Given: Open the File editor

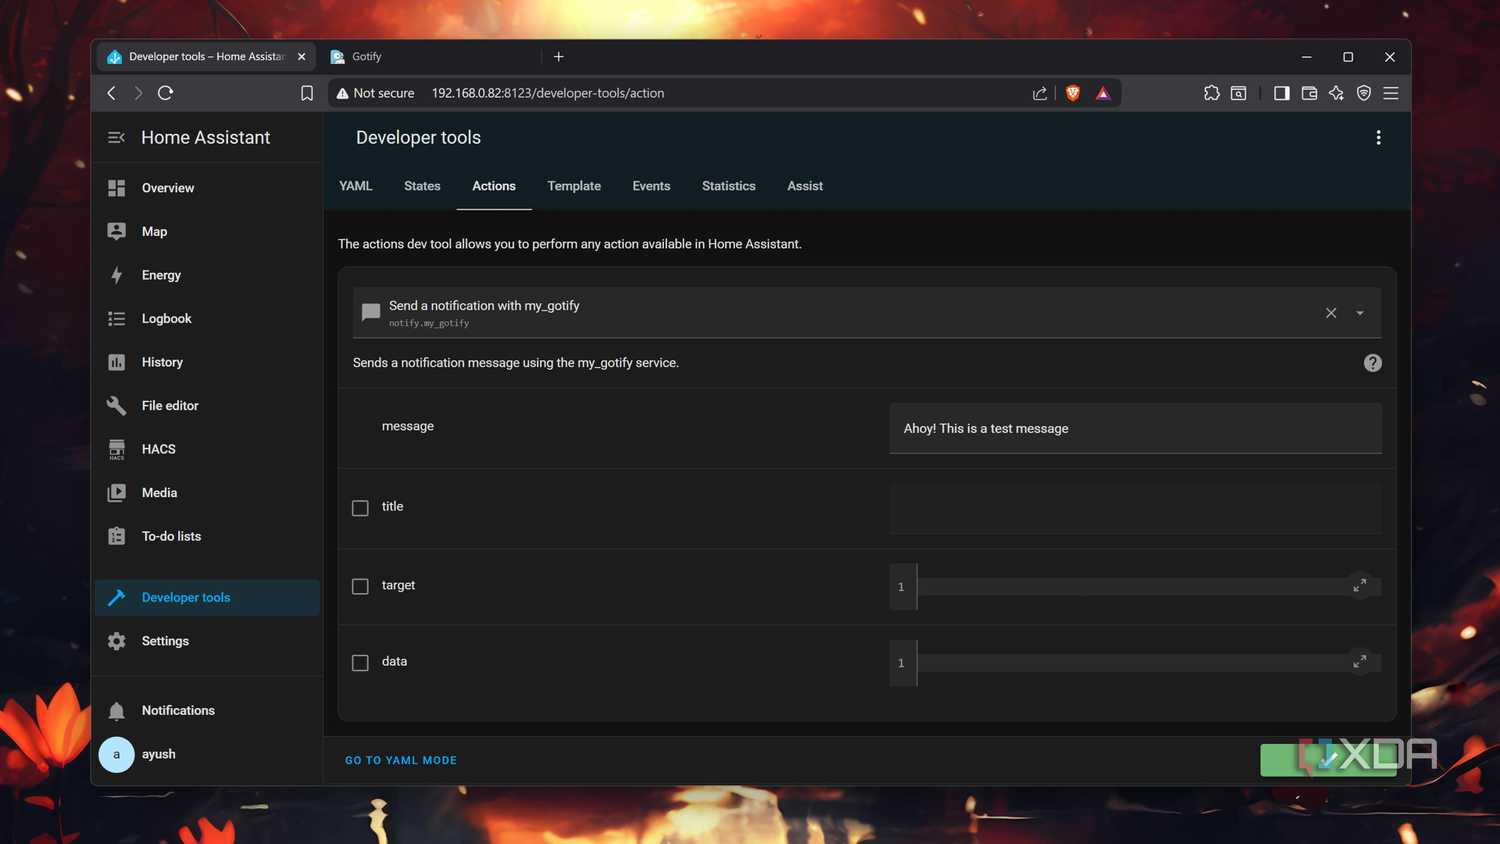Looking at the screenshot, I should tap(207, 405).
